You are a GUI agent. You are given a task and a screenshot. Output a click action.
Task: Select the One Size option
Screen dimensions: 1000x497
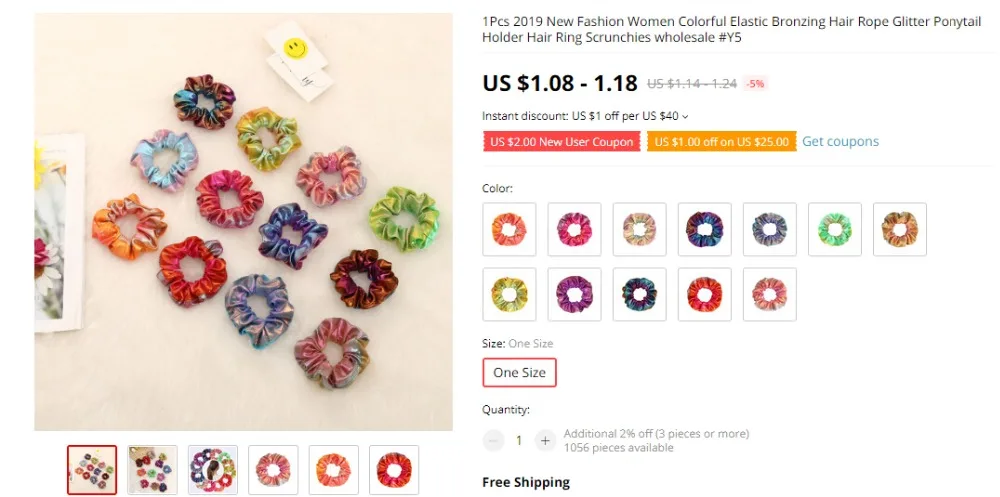point(519,373)
